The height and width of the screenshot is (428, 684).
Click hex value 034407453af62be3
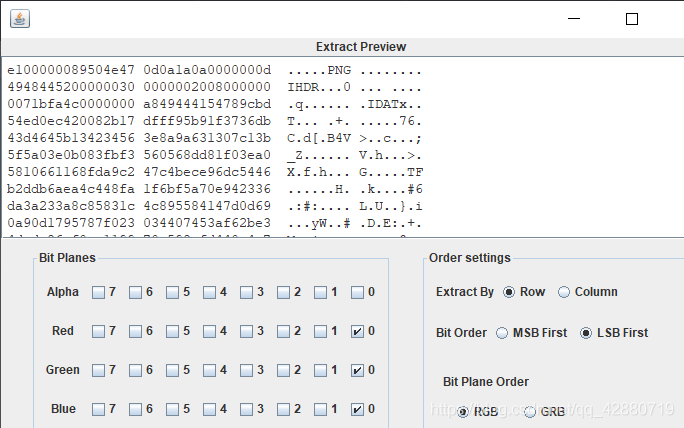[x=207, y=223]
